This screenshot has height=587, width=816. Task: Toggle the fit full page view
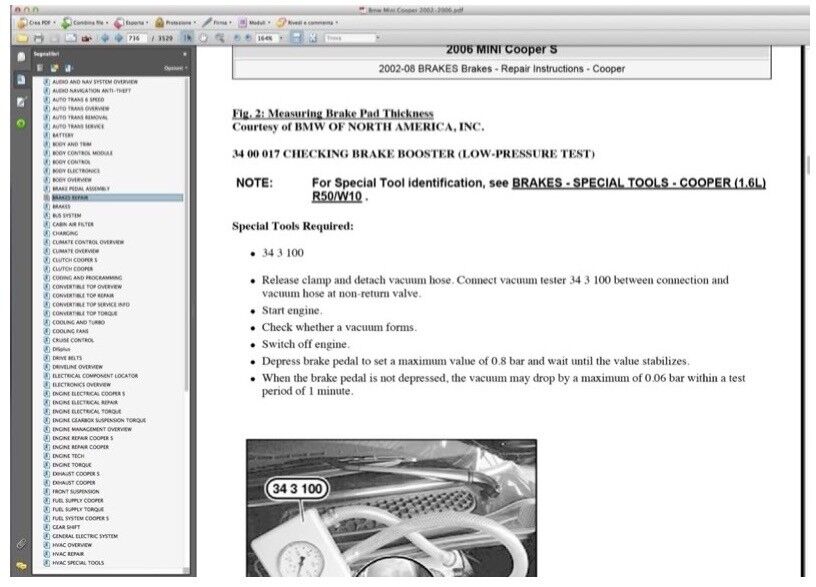(313, 38)
